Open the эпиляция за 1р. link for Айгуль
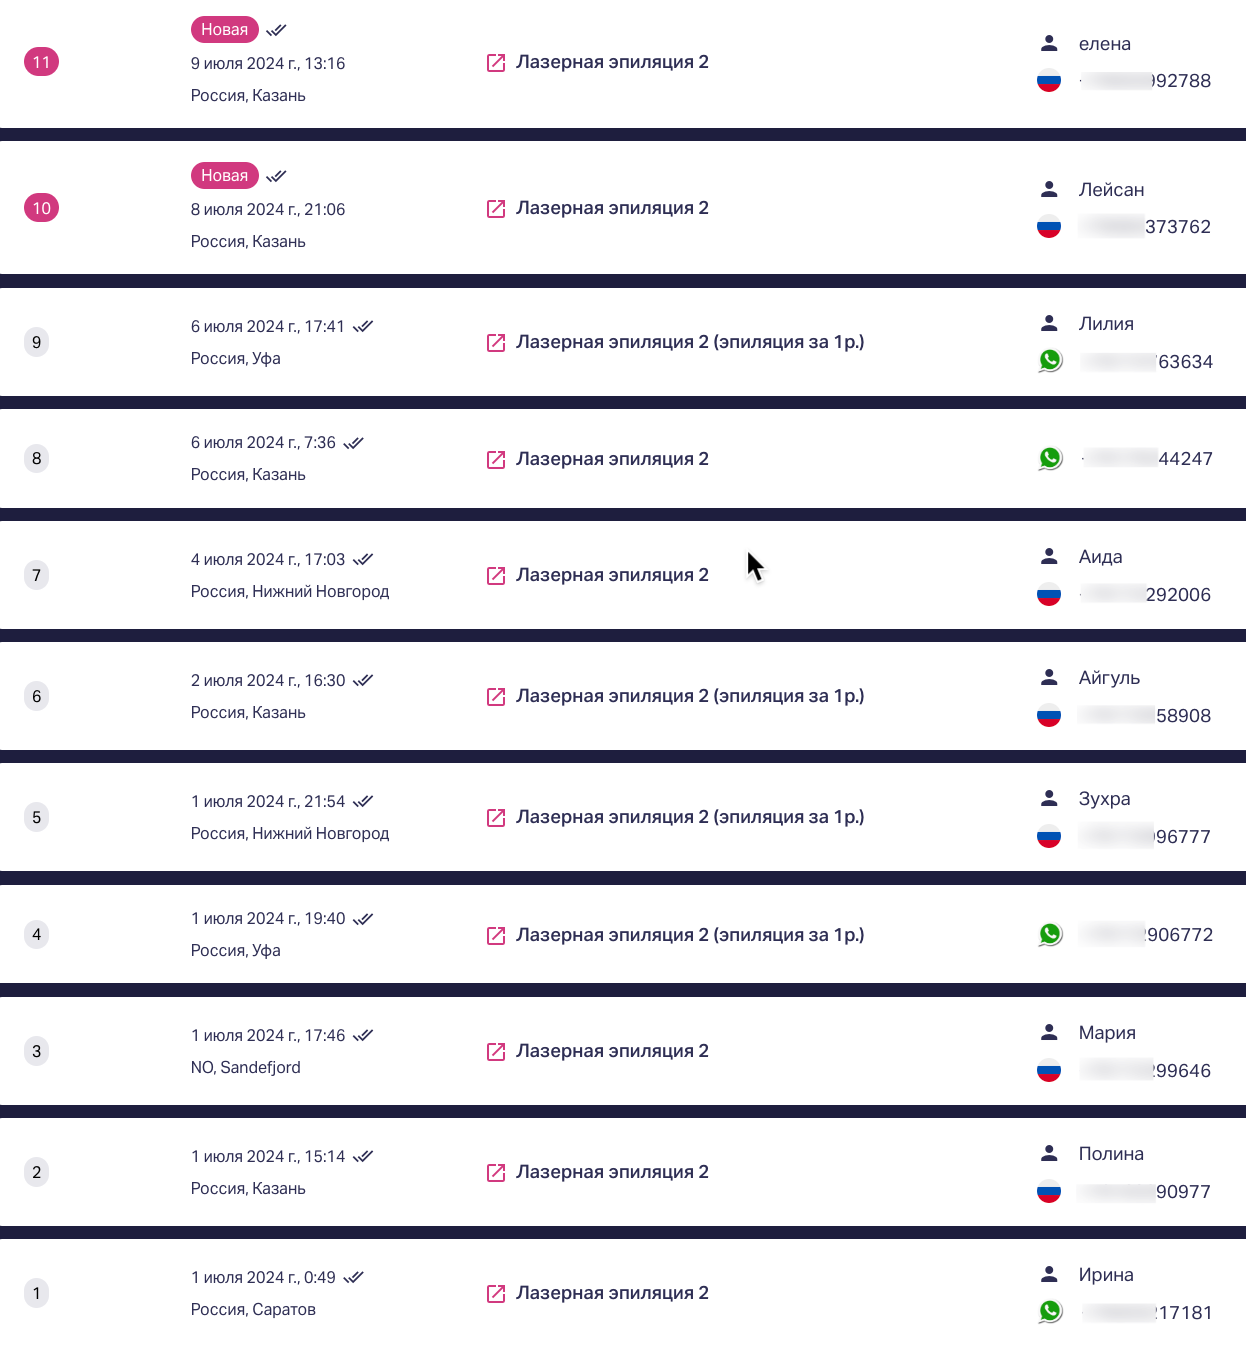The image size is (1246, 1345). point(690,696)
